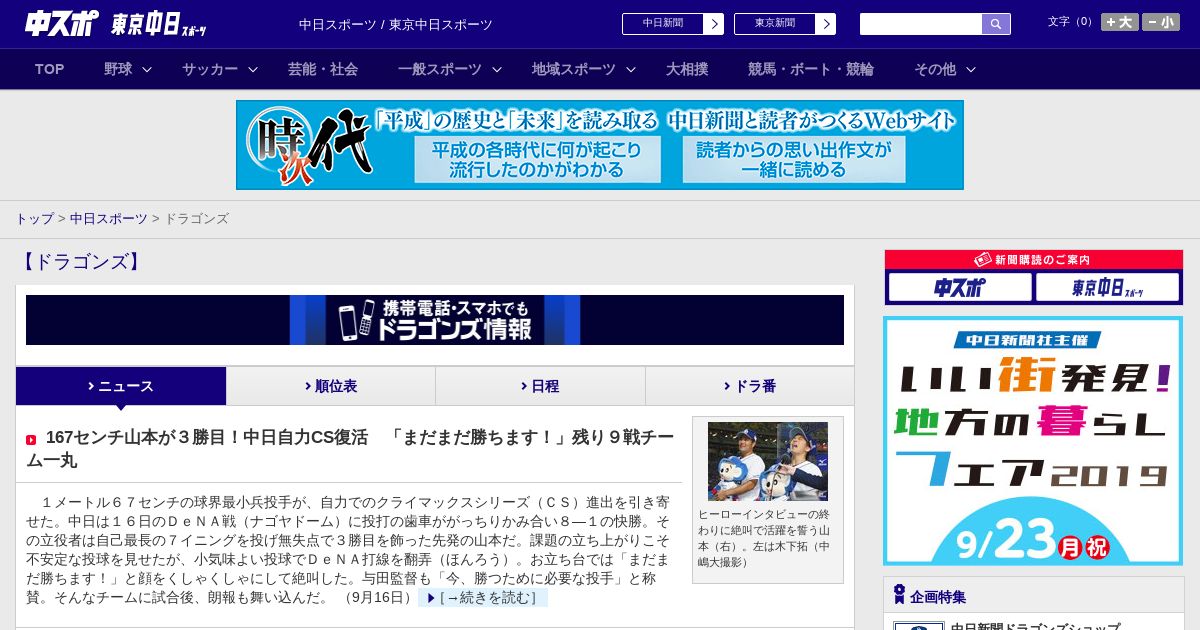Viewport: 1200px width, 630px height.
Task: Click the arrow beside 中日新聞 button
Action: pyautogui.click(x=714, y=24)
